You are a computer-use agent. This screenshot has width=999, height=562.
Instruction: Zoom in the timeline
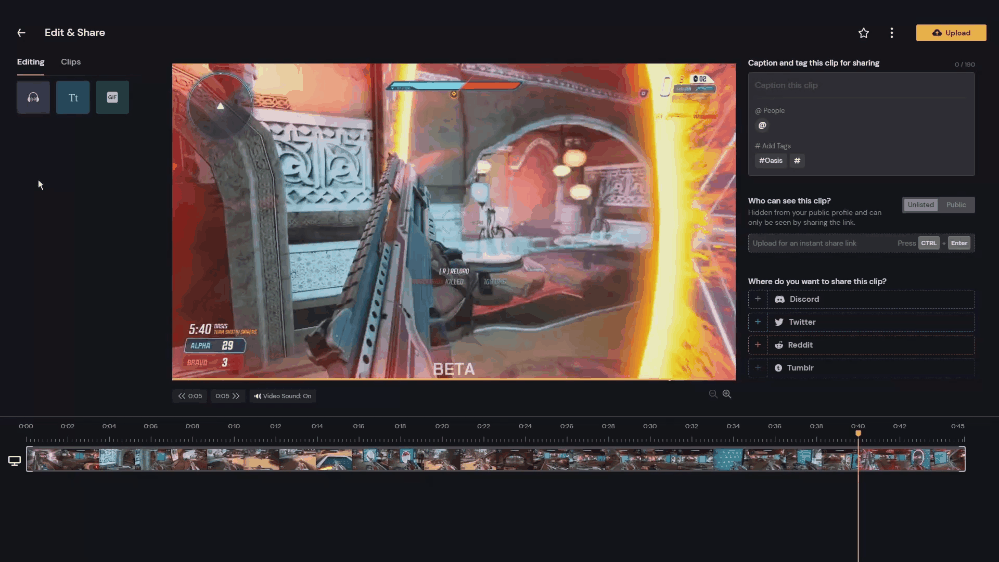tap(727, 394)
